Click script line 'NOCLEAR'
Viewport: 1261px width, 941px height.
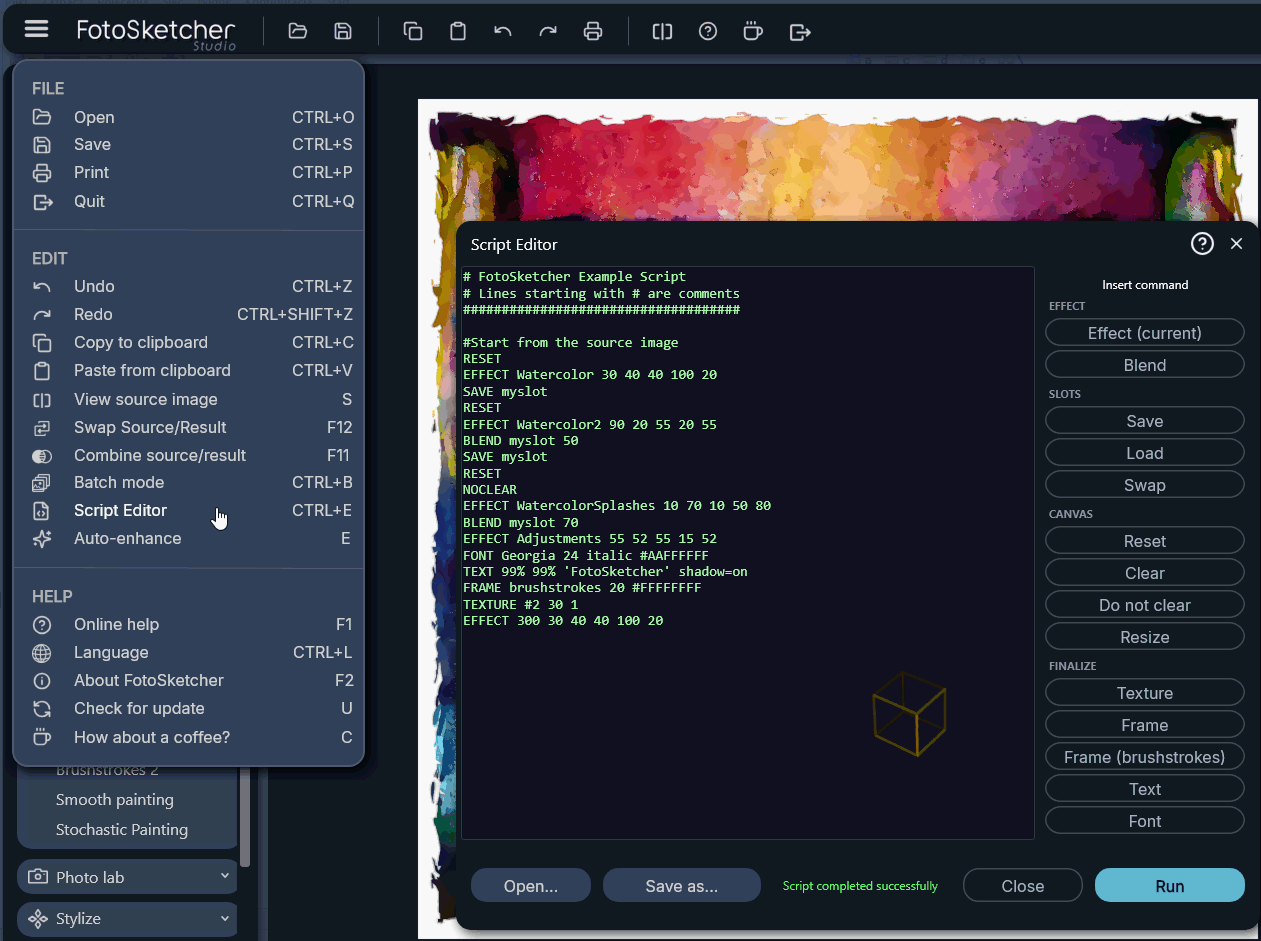pyautogui.click(x=490, y=490)
